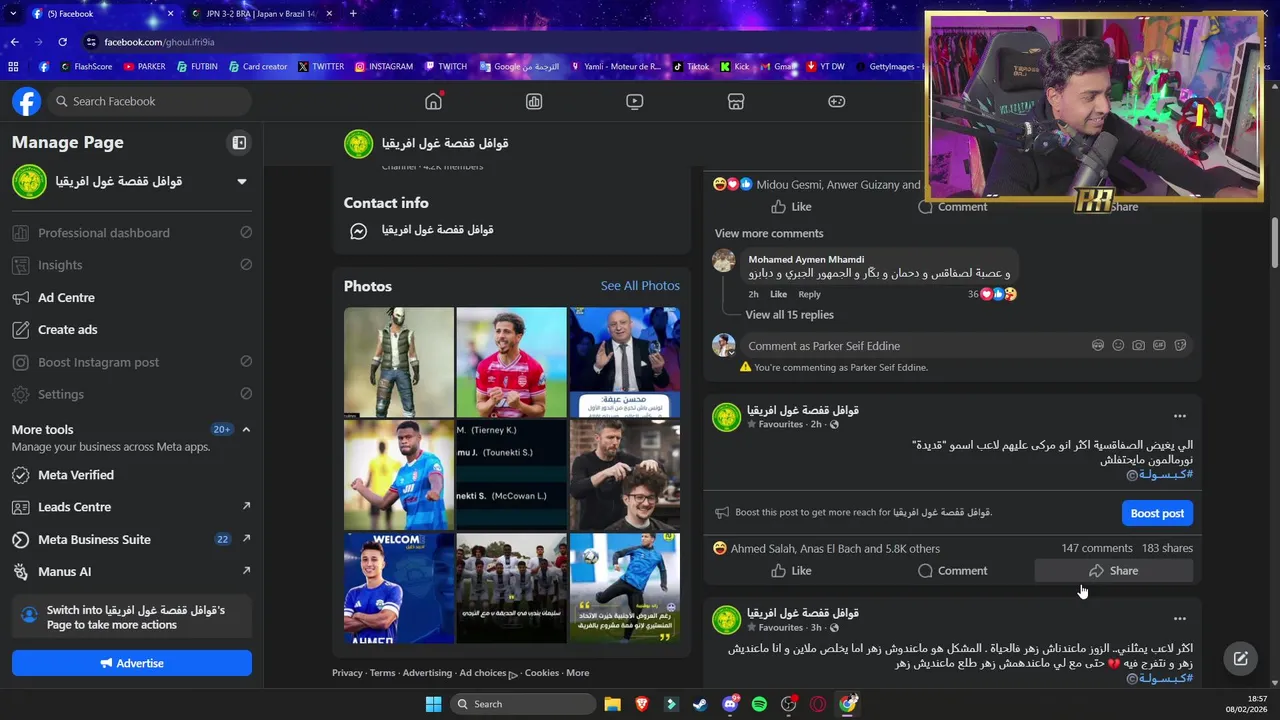The width and height of the screenshot is (1280, 720).
Task: Add GIF to the comment
Action: click(x=1159, y=345)
